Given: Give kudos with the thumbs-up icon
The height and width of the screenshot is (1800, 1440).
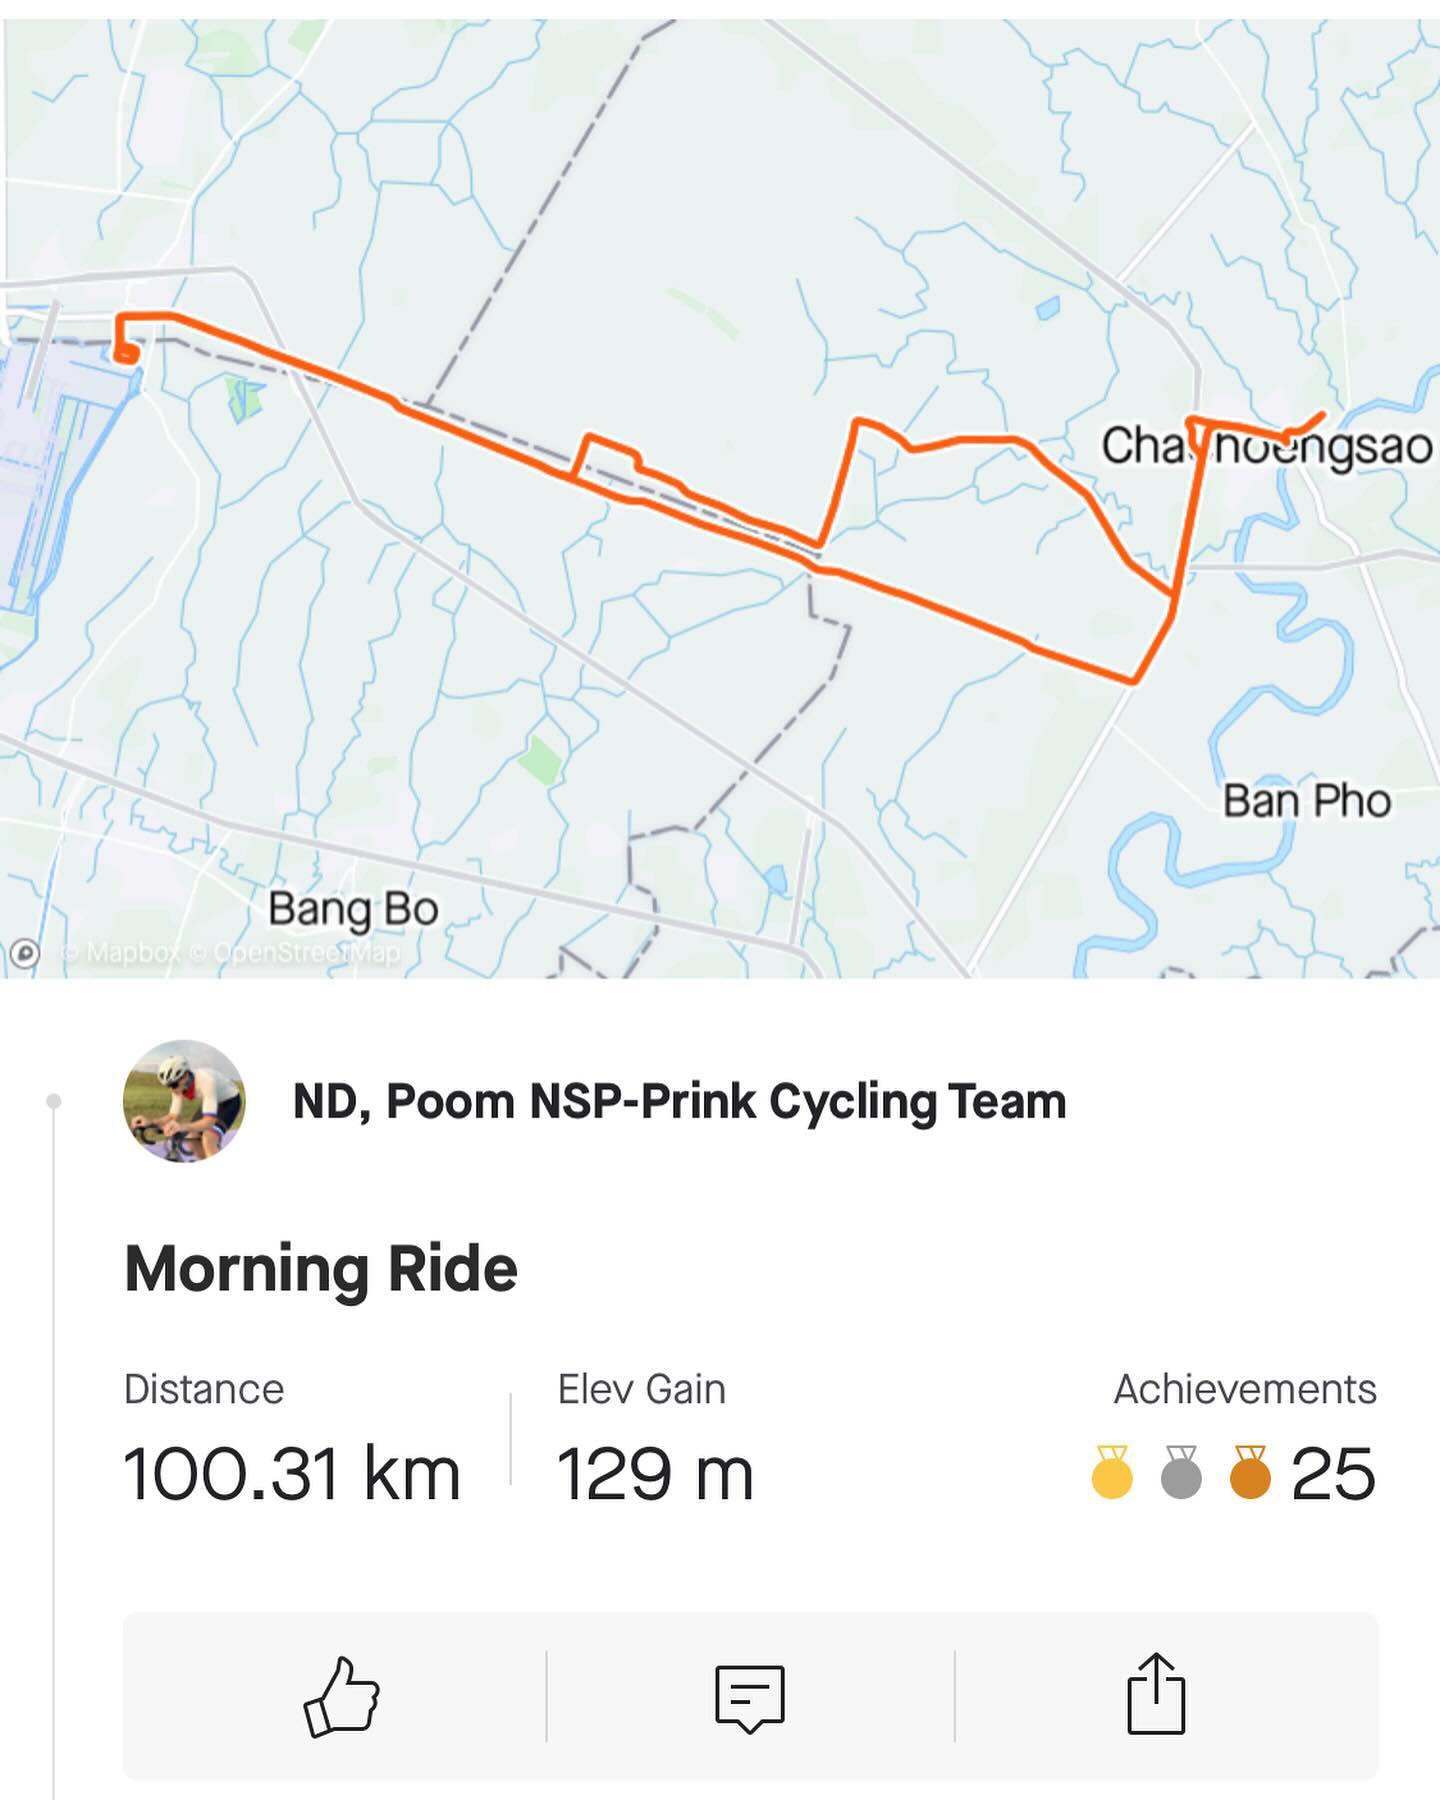Looking at the screenshot, I should (342, 1696).
